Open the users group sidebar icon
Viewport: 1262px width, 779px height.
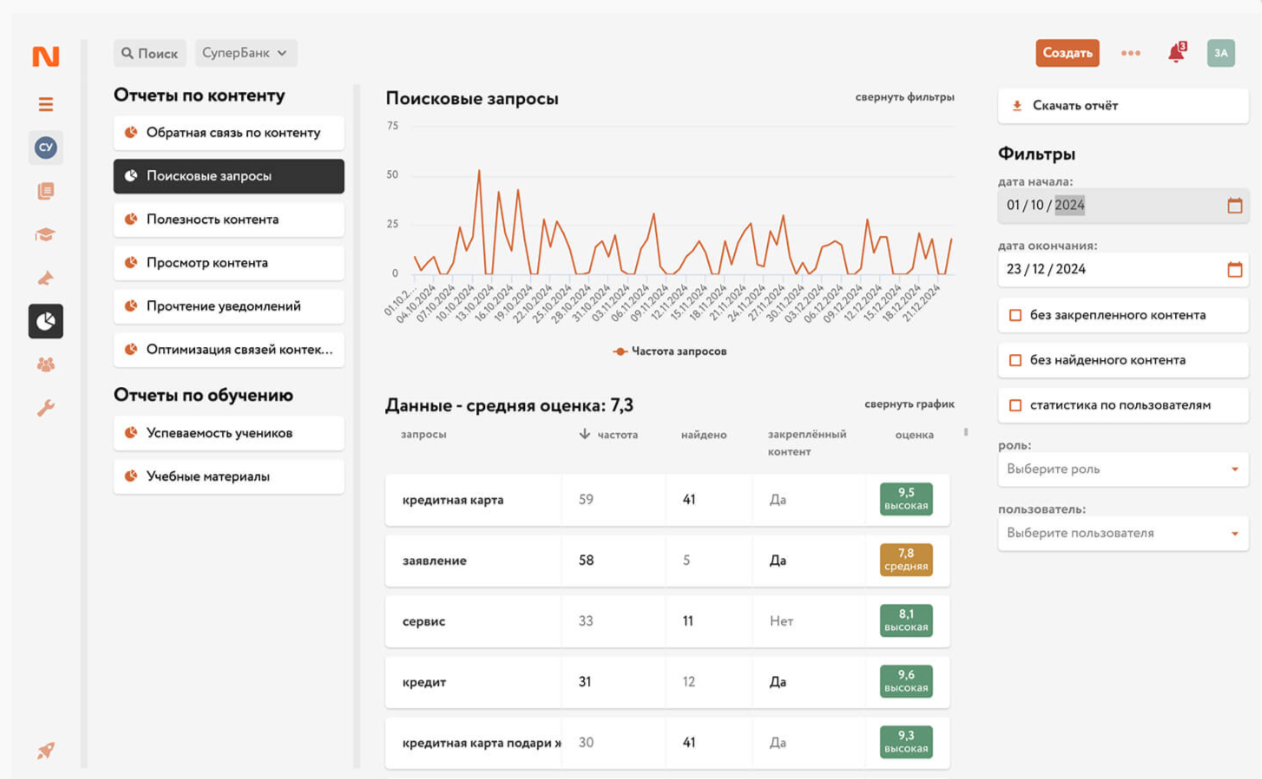pos(46,365)
